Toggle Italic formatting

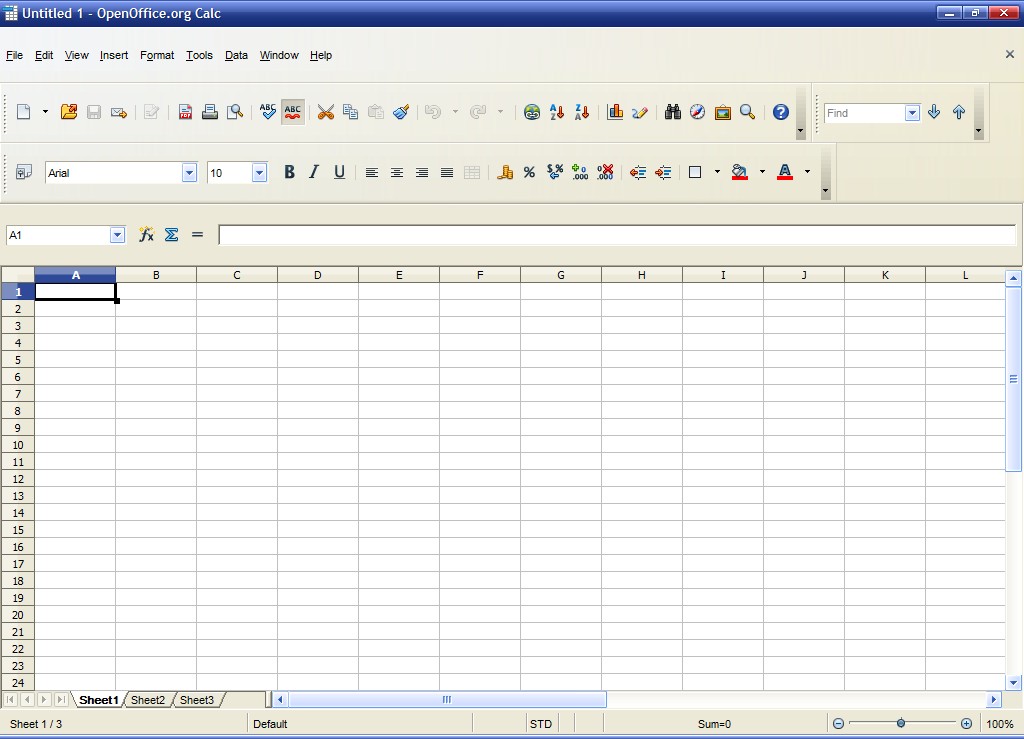(314, 173)
